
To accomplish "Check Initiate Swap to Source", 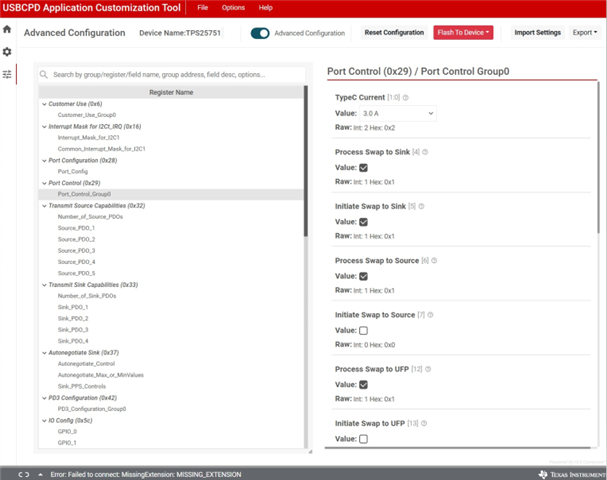I will pyautogui.click(x=363, y=330).
